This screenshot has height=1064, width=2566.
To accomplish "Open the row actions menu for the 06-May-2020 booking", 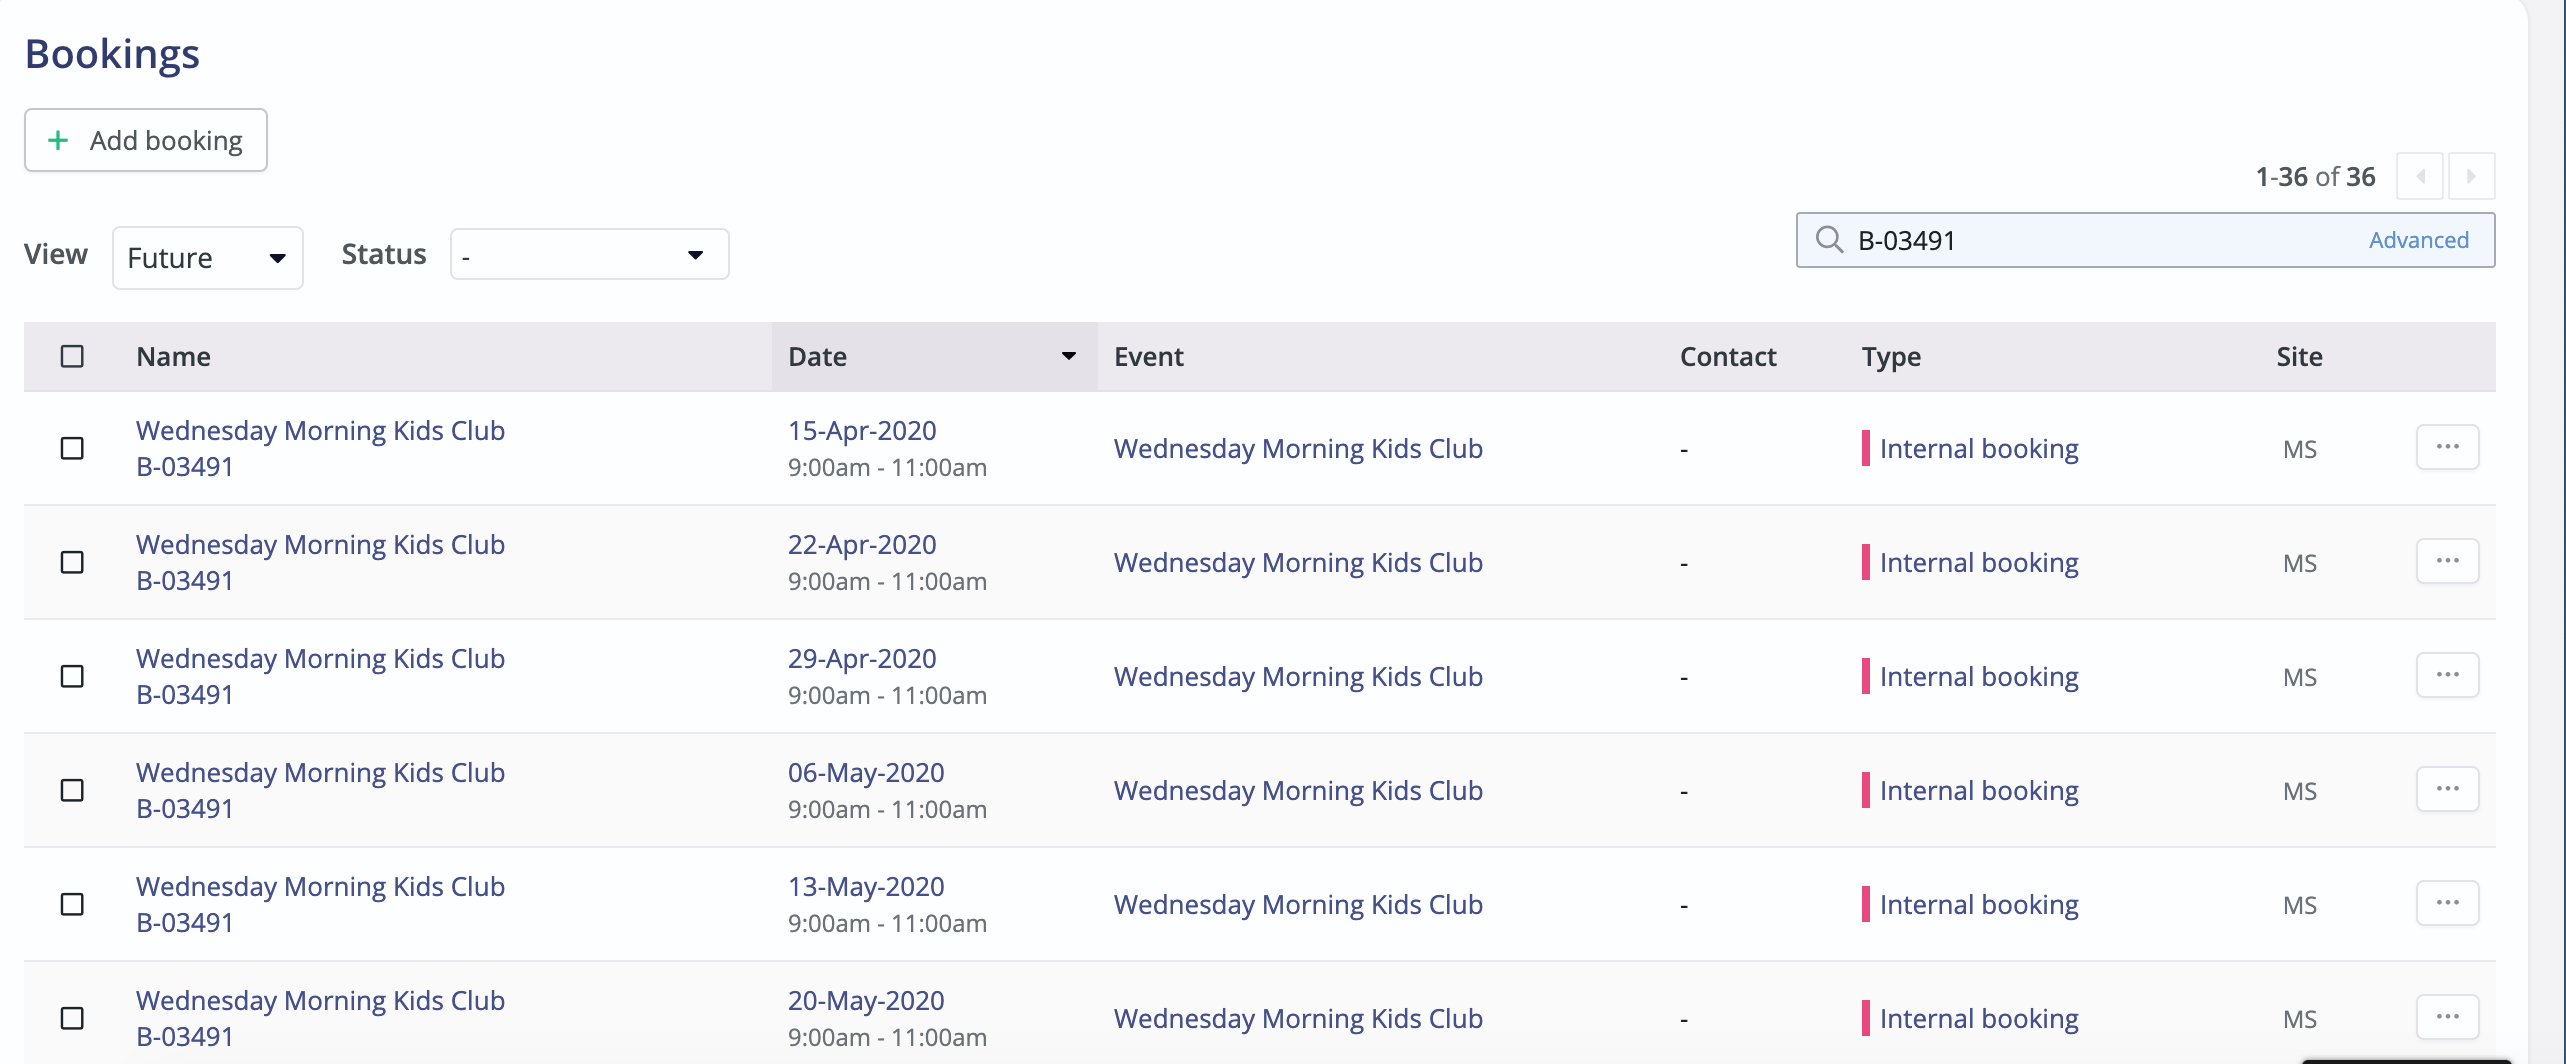I will (x=2447, y=788).
